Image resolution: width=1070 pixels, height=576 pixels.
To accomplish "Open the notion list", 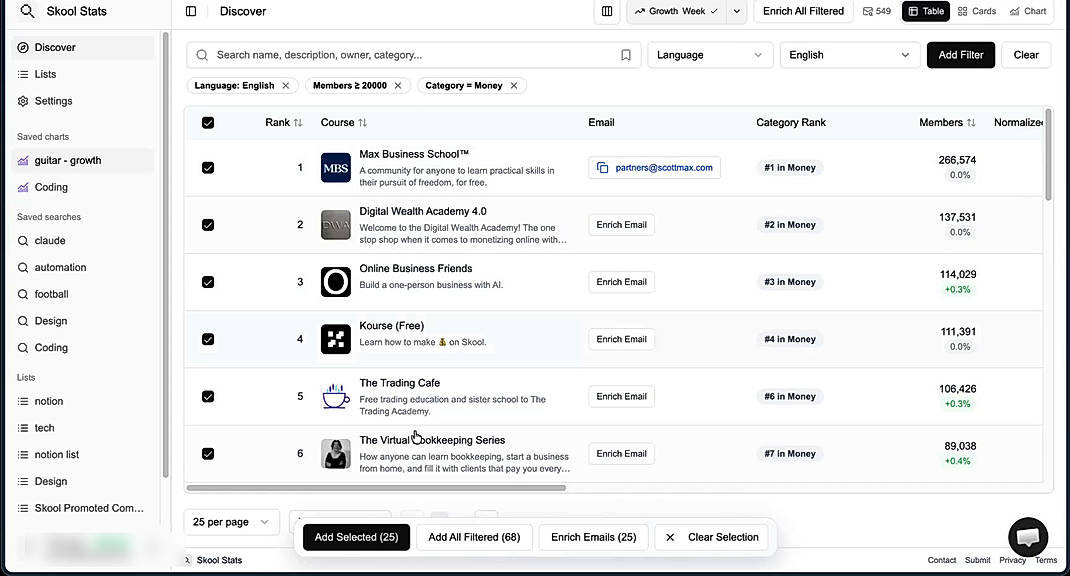I will point(83,401).
